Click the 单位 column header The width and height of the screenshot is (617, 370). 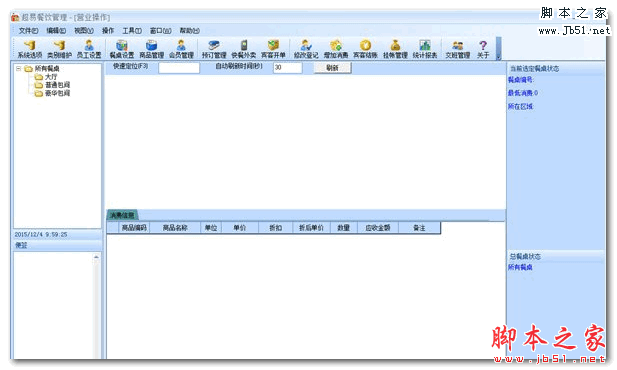pyautogui.click(x=211, y=228)
